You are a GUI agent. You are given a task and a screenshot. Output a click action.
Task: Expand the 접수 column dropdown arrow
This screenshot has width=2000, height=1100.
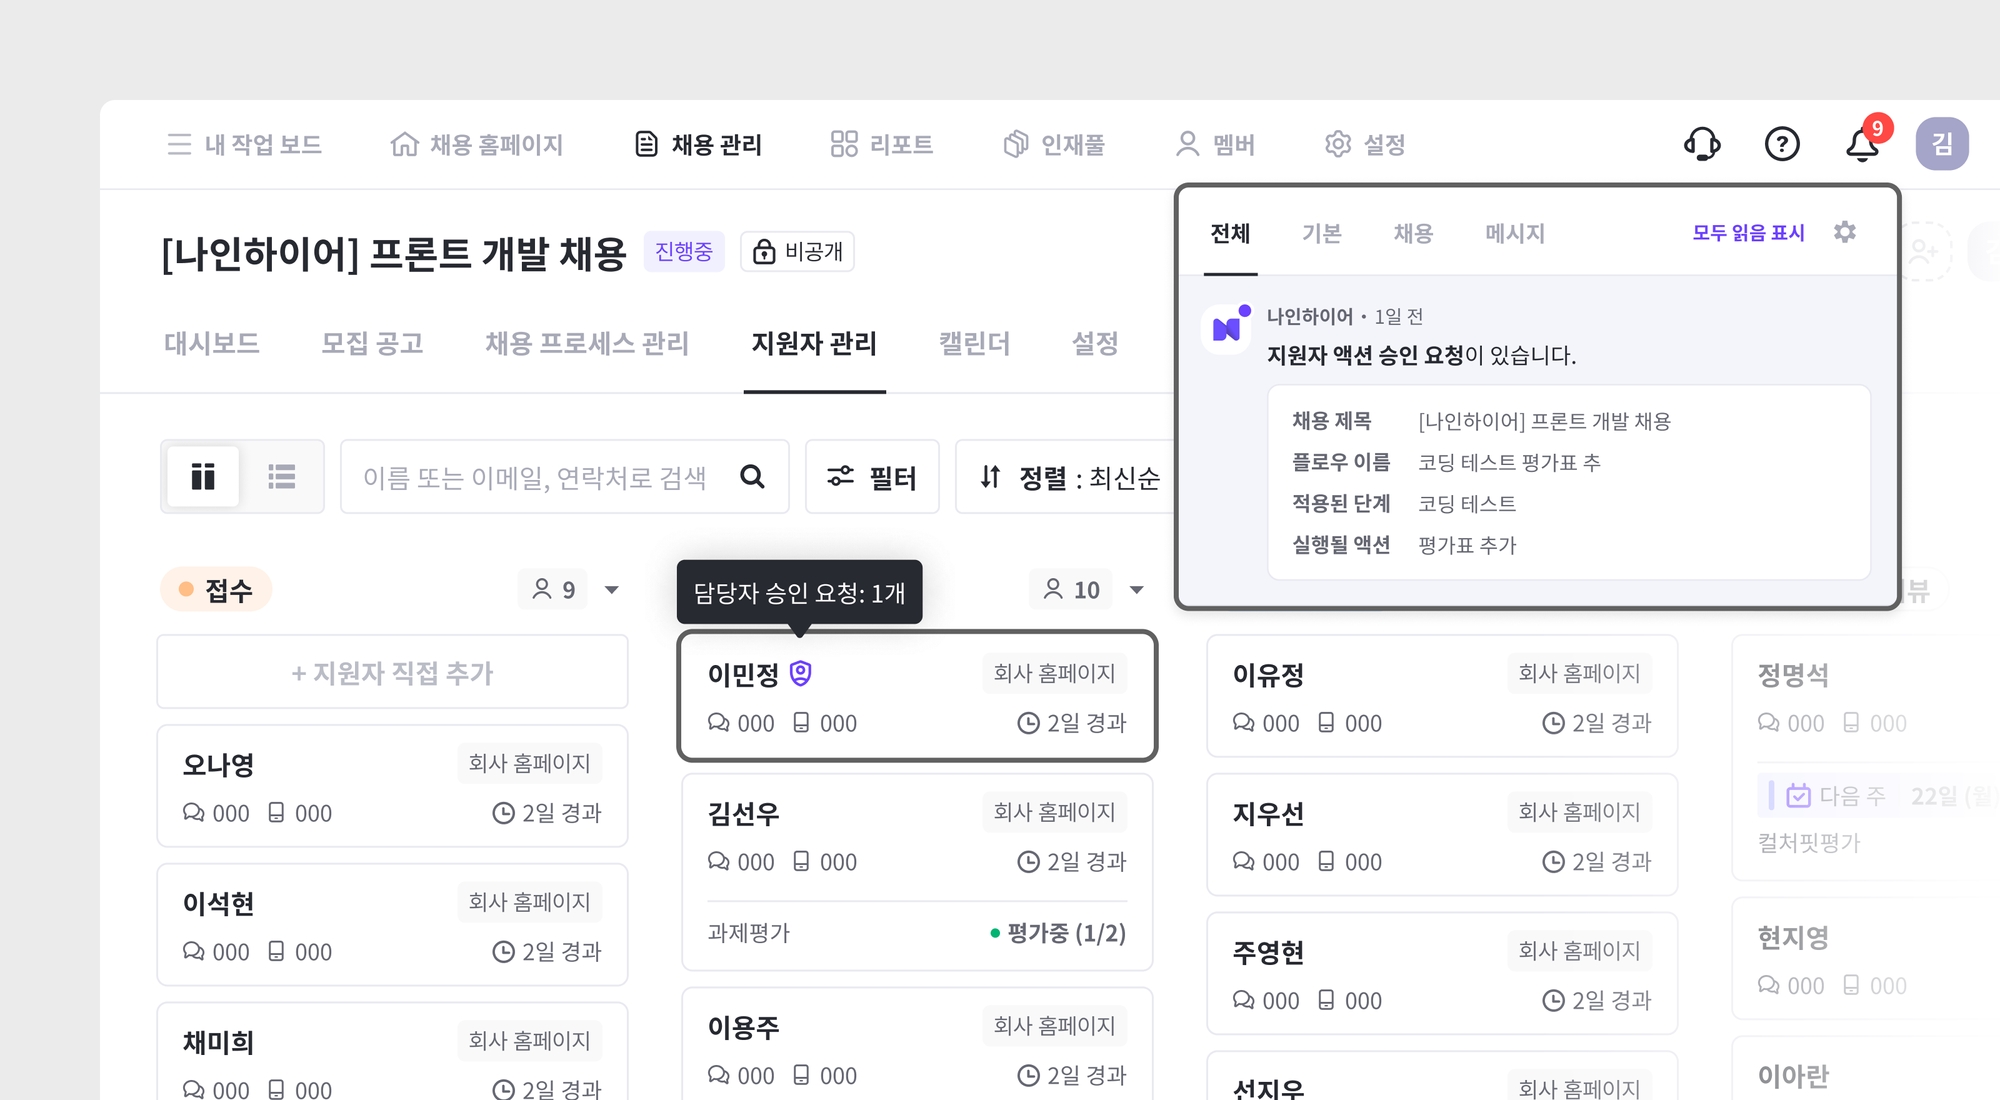coord(612,590)
